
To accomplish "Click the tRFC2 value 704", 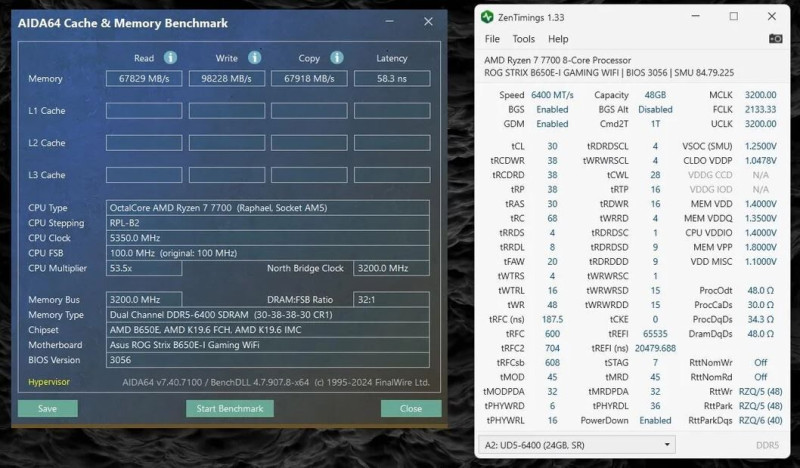I will 552,348.
